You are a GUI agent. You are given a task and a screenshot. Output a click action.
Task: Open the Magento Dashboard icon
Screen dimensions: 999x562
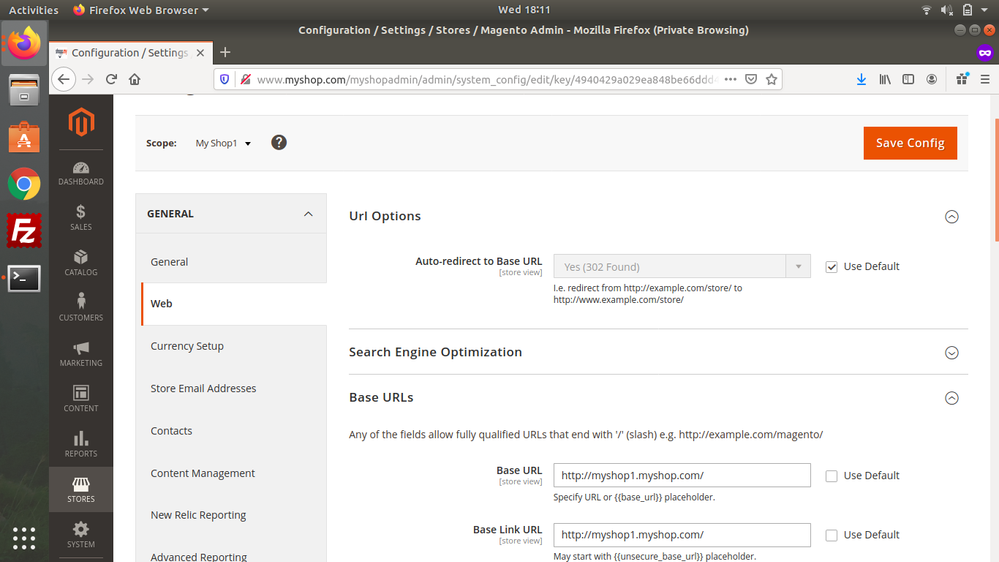pyautogui.click(x=81, y=173)
